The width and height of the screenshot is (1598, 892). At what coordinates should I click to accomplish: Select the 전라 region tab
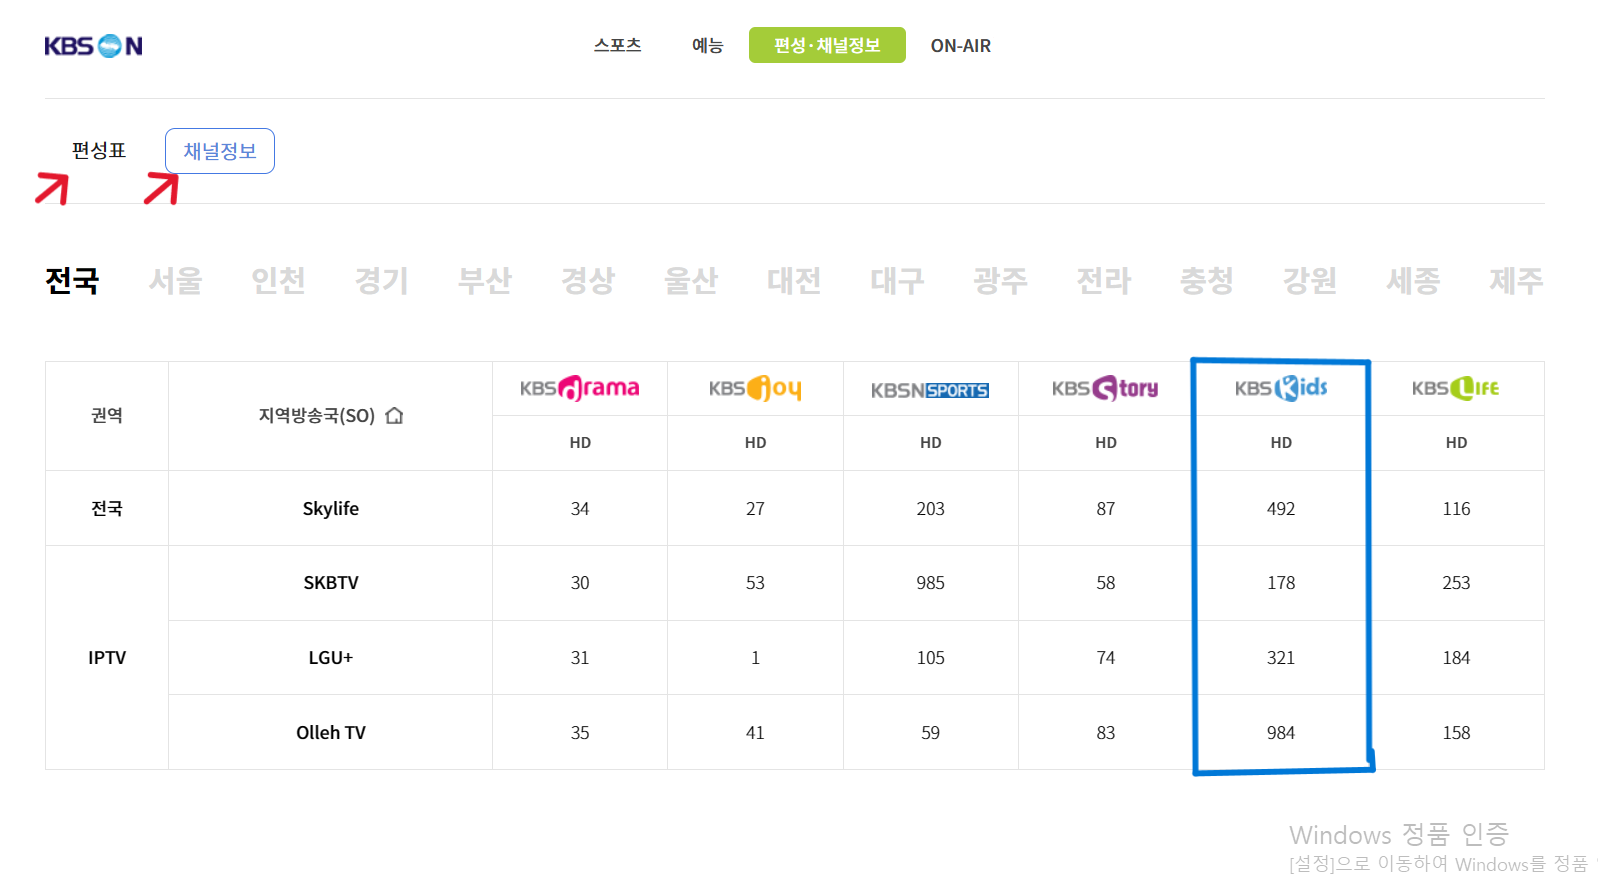1103,281
